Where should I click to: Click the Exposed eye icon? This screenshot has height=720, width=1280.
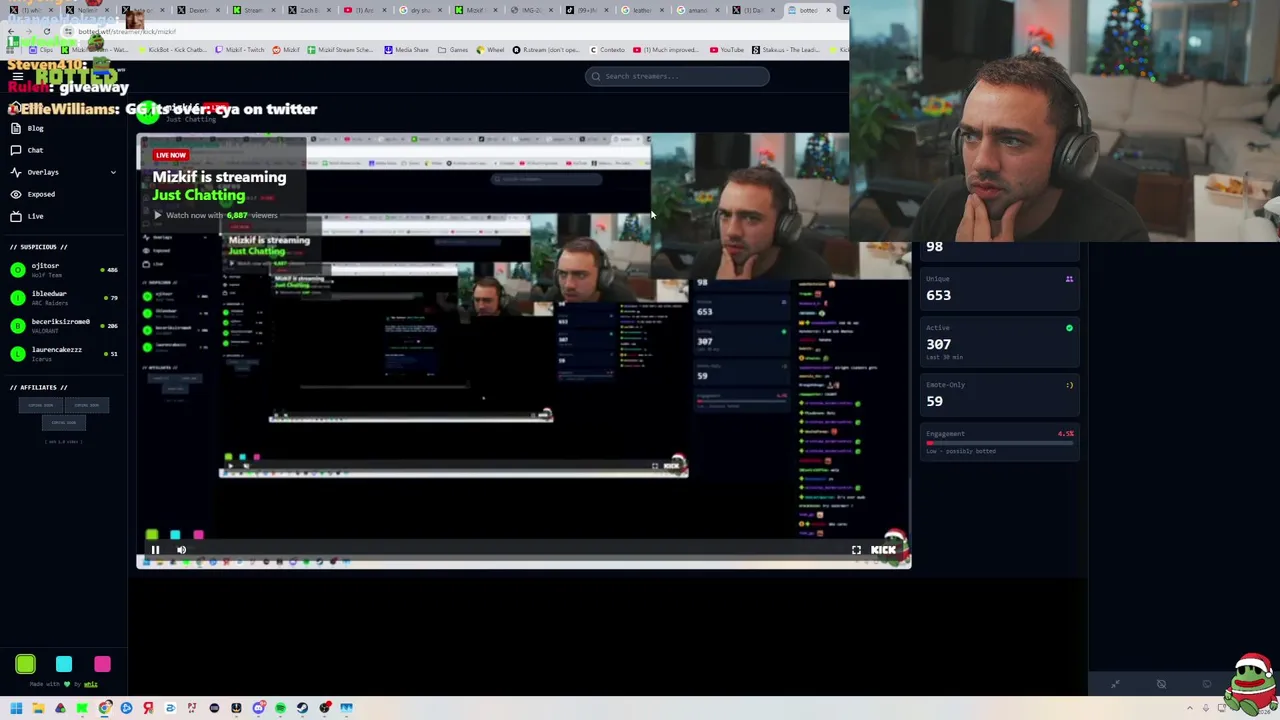[16, 194]
